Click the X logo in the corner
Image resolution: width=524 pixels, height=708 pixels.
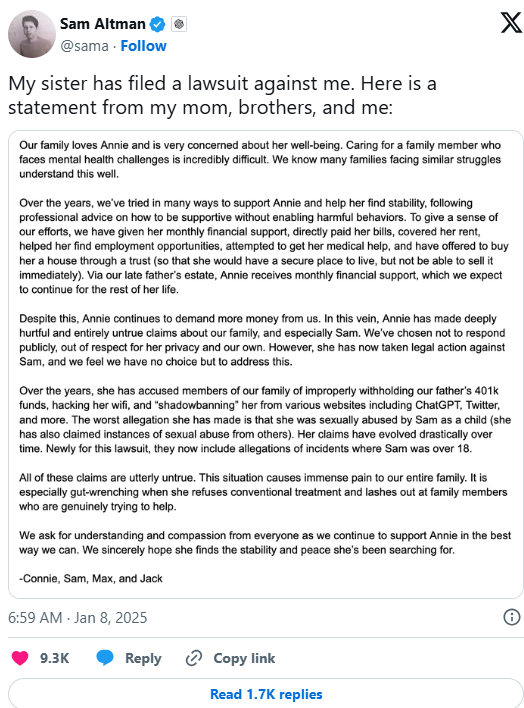click(511, 23)
